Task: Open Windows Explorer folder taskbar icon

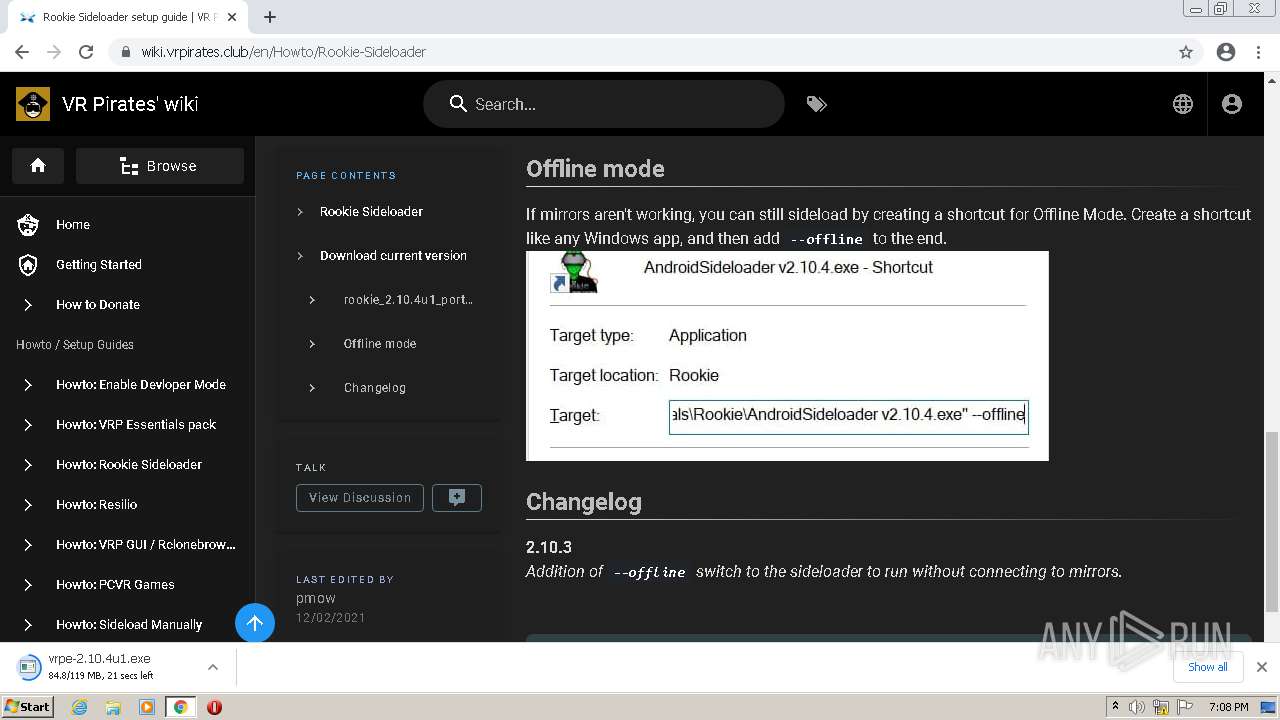Action: [113, 707]
